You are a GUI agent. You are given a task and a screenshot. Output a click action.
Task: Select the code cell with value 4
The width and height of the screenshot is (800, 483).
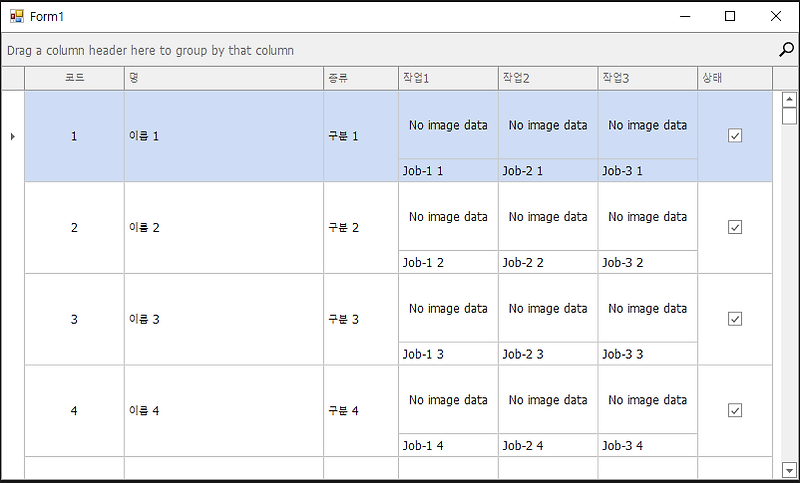point(74,411)
